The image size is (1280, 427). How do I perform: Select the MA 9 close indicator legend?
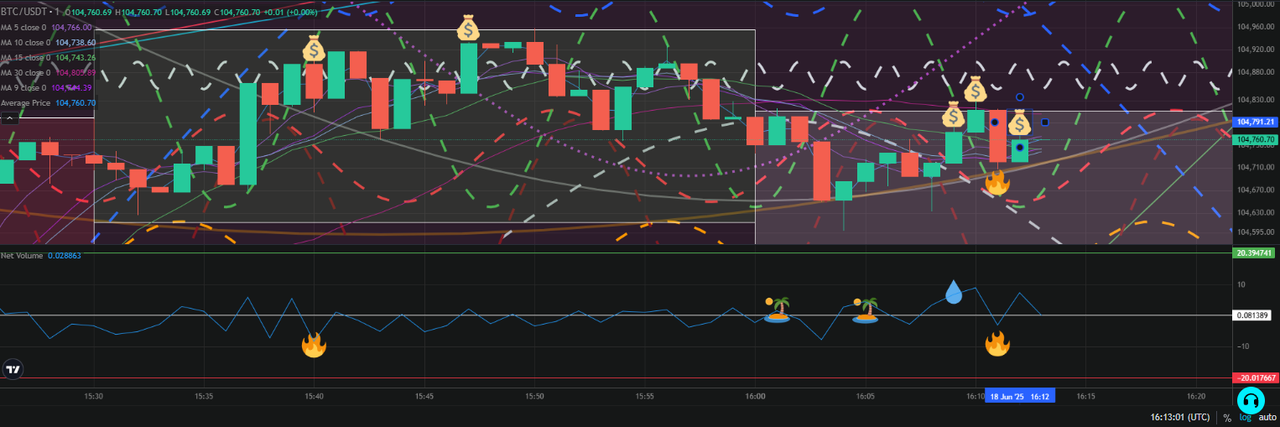46,88
